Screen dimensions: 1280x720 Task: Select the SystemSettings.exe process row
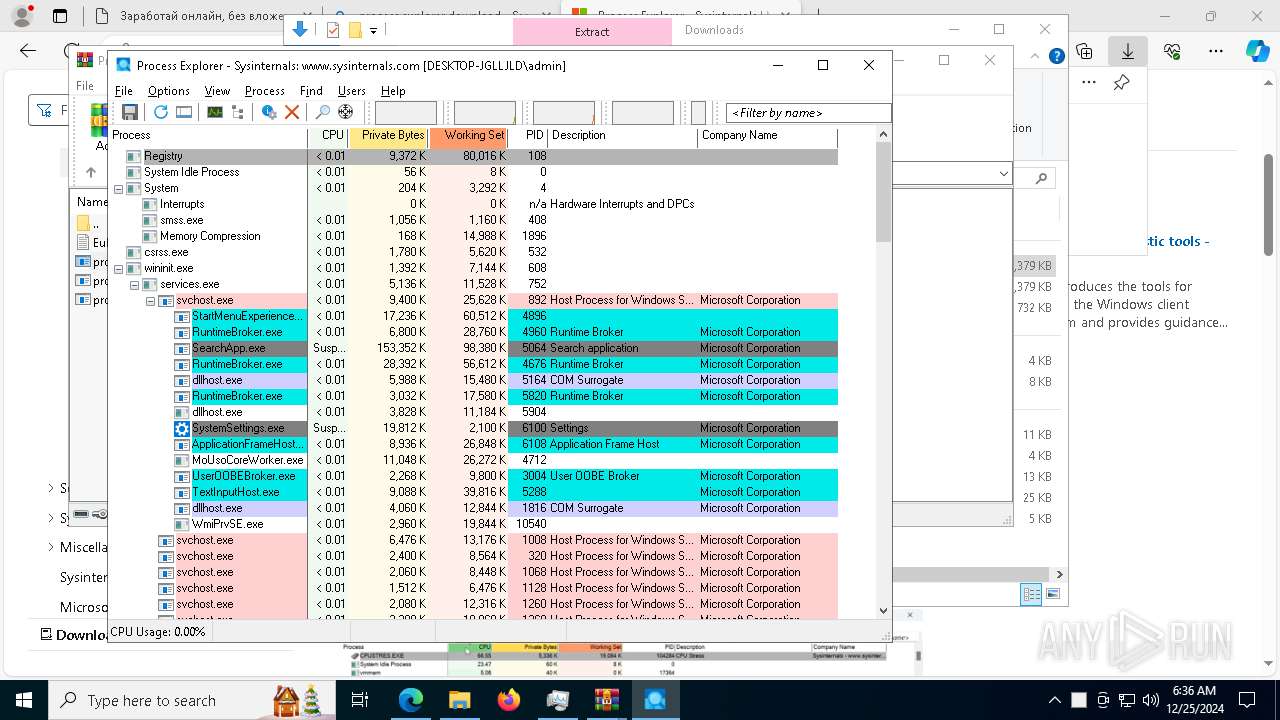(474, 428)
